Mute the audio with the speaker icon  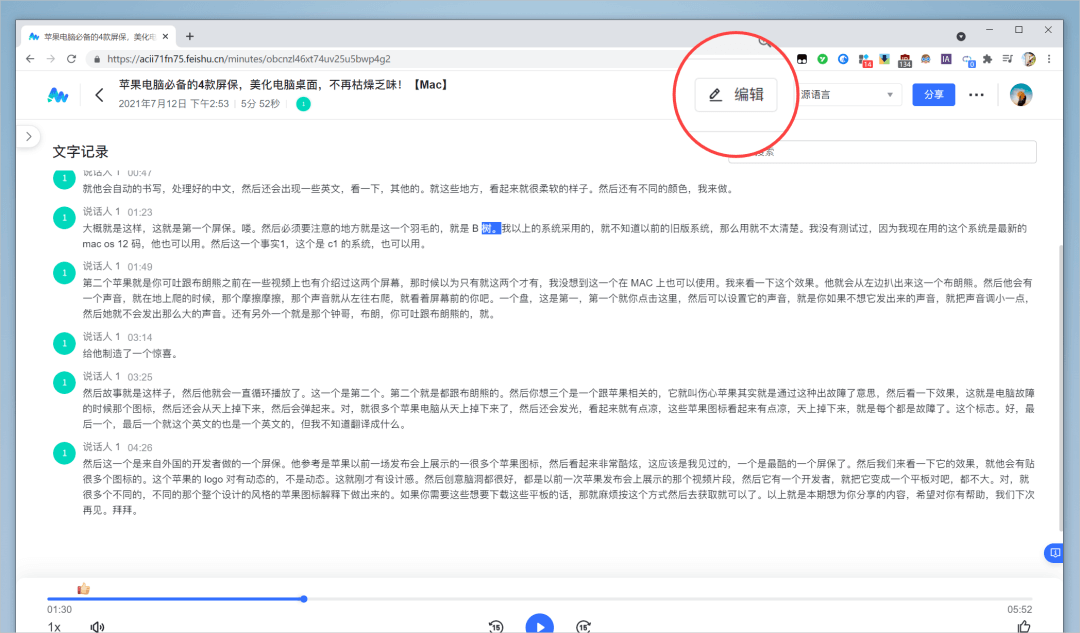tap(97, 627)
